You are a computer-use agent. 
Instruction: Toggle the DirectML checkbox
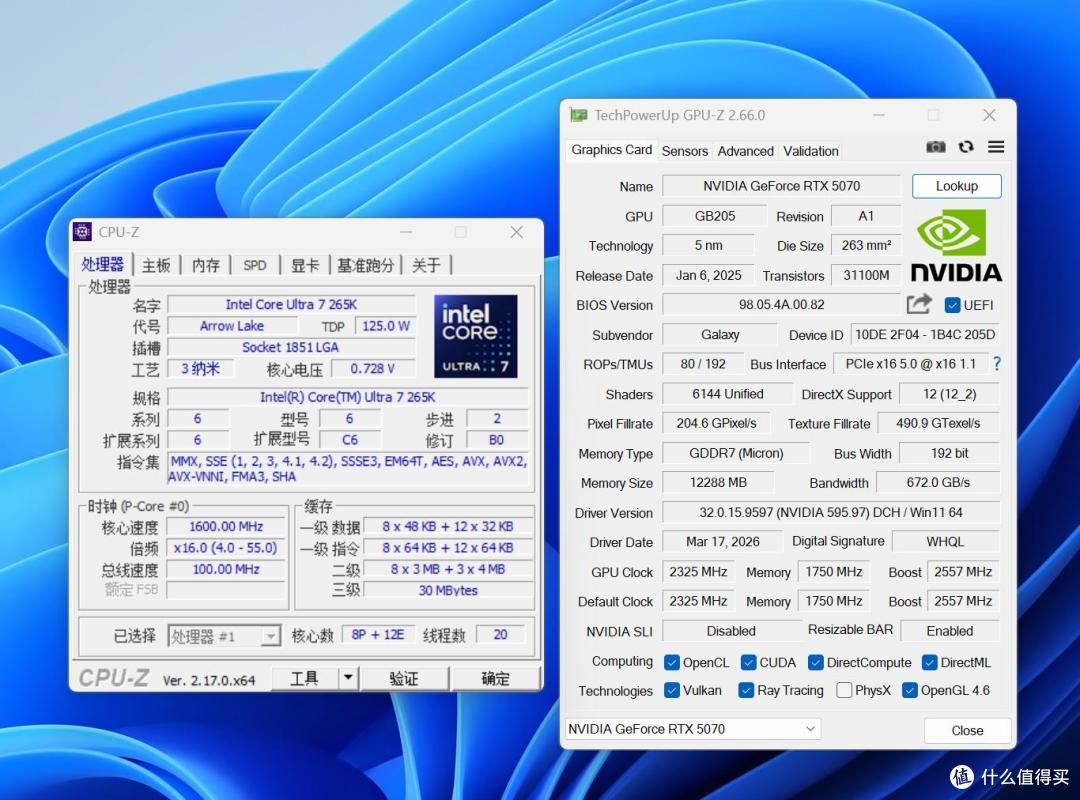[929, 662]
